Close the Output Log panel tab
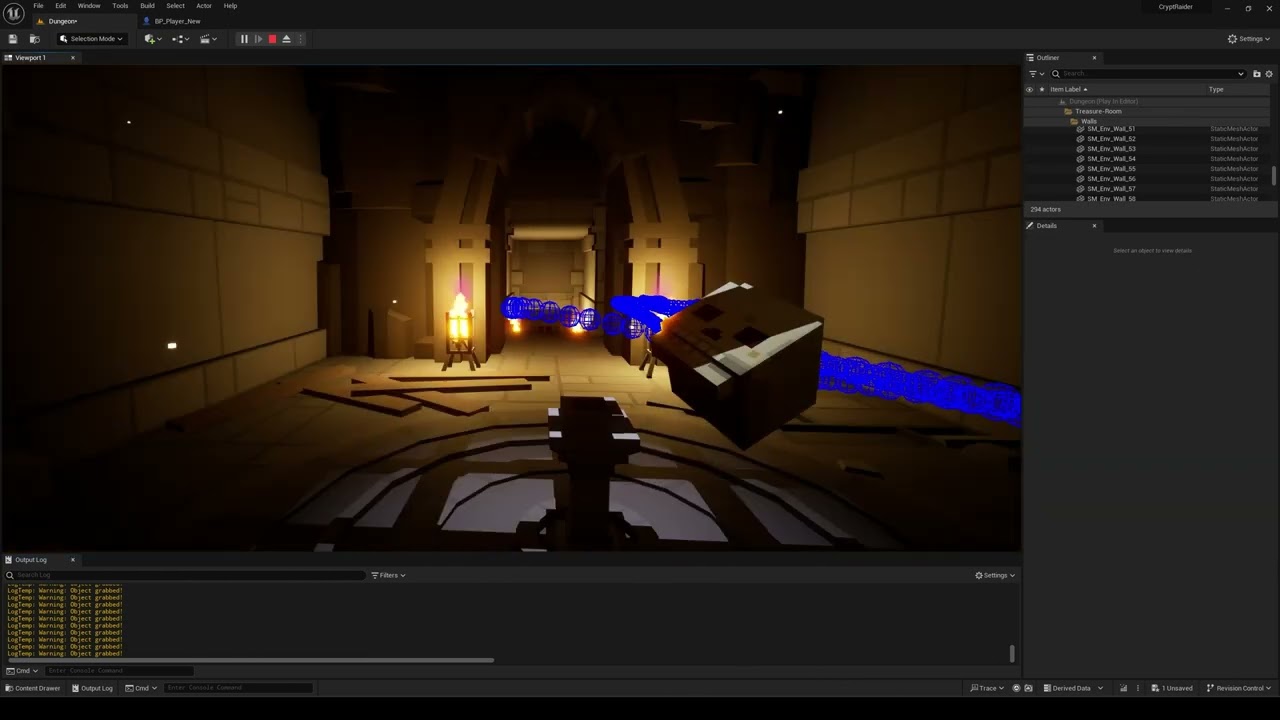Screen dimensions: 1280x720 72,560
